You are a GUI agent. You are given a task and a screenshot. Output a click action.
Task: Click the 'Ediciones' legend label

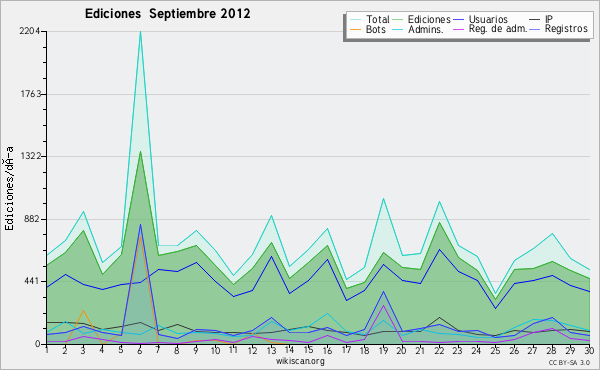coord(429,19)
